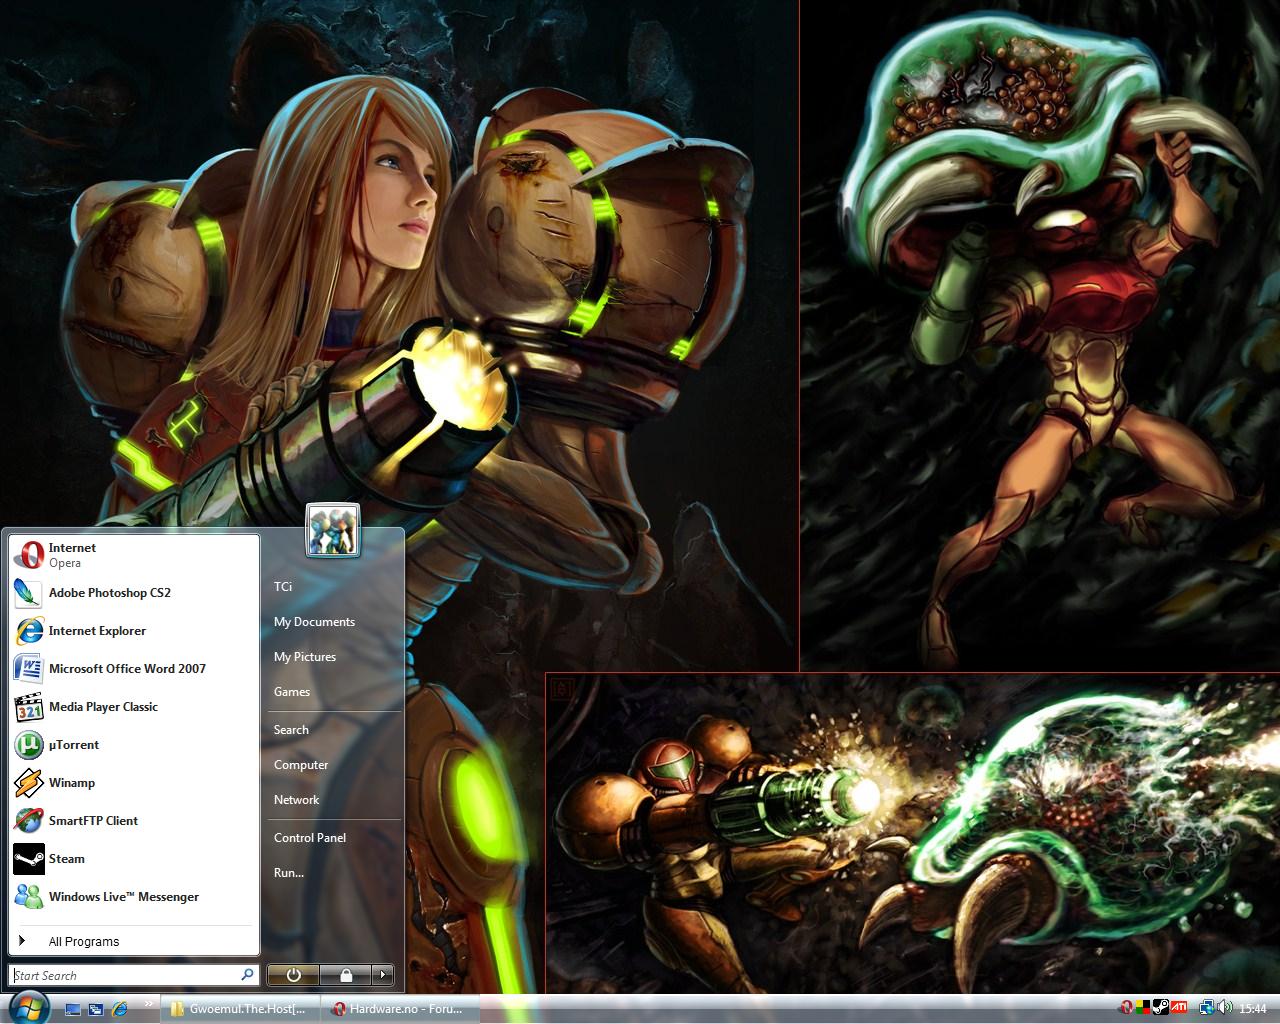This screenshot has height=1024, width=1280.
Task: Click the network connection tray icon
Action: [x=1206, y=1008]
